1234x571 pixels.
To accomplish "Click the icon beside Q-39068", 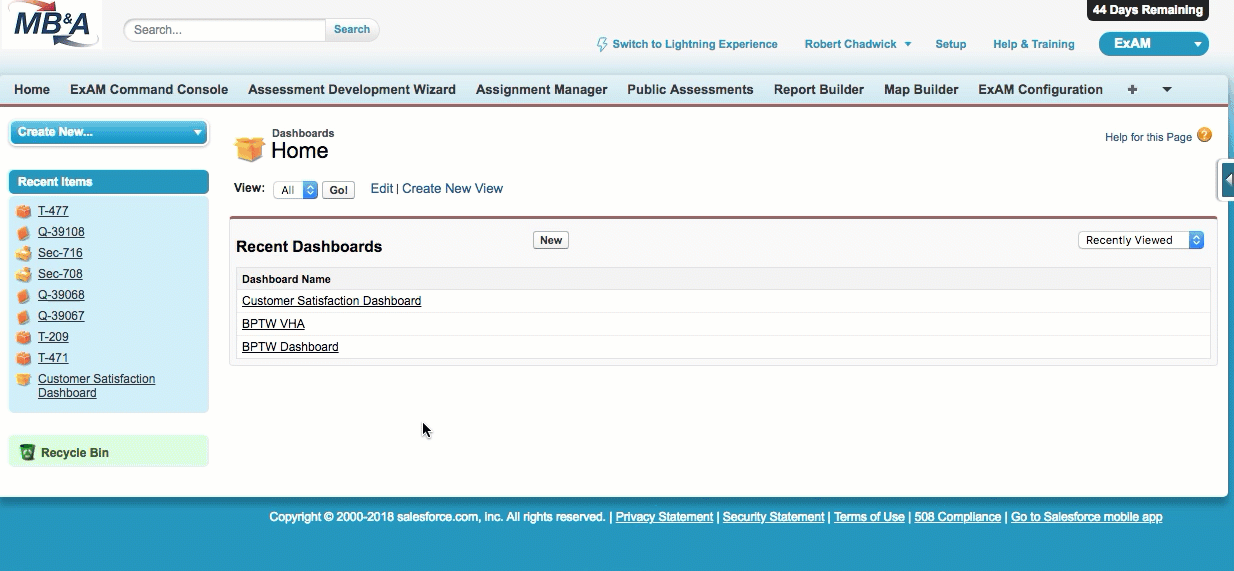I will 24,295.
